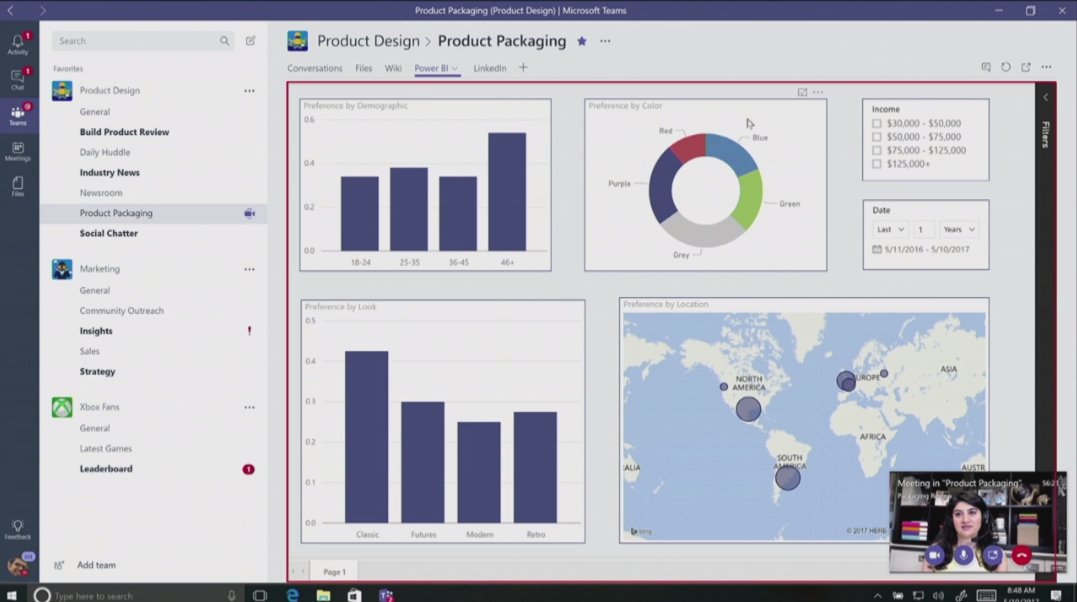The image size is (1077, 602).
Task: Select the blue segment of the donut chart
Action: pos(732,152)
